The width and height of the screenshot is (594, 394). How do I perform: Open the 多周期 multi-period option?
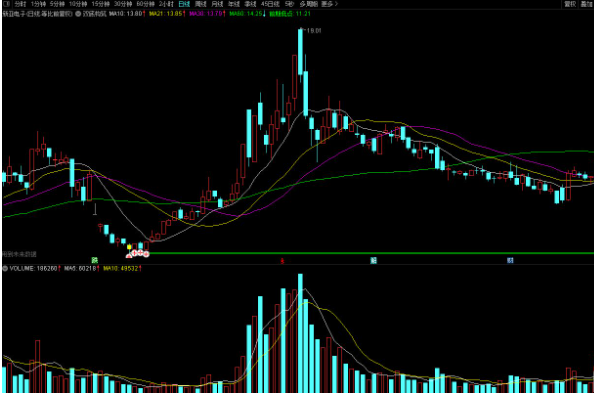(309, 4)
